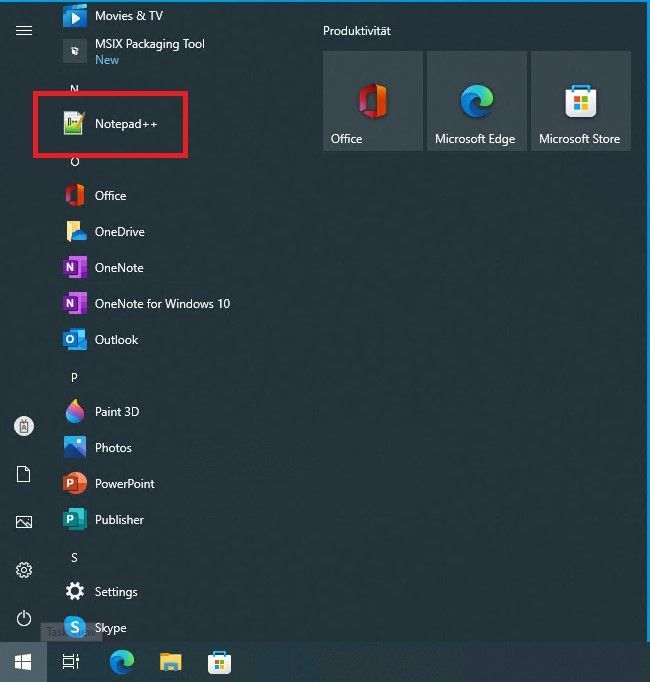Click the Power icon in Start sidebar
Viewport: 650px width, 682px height.
click(x=24, y=618)
